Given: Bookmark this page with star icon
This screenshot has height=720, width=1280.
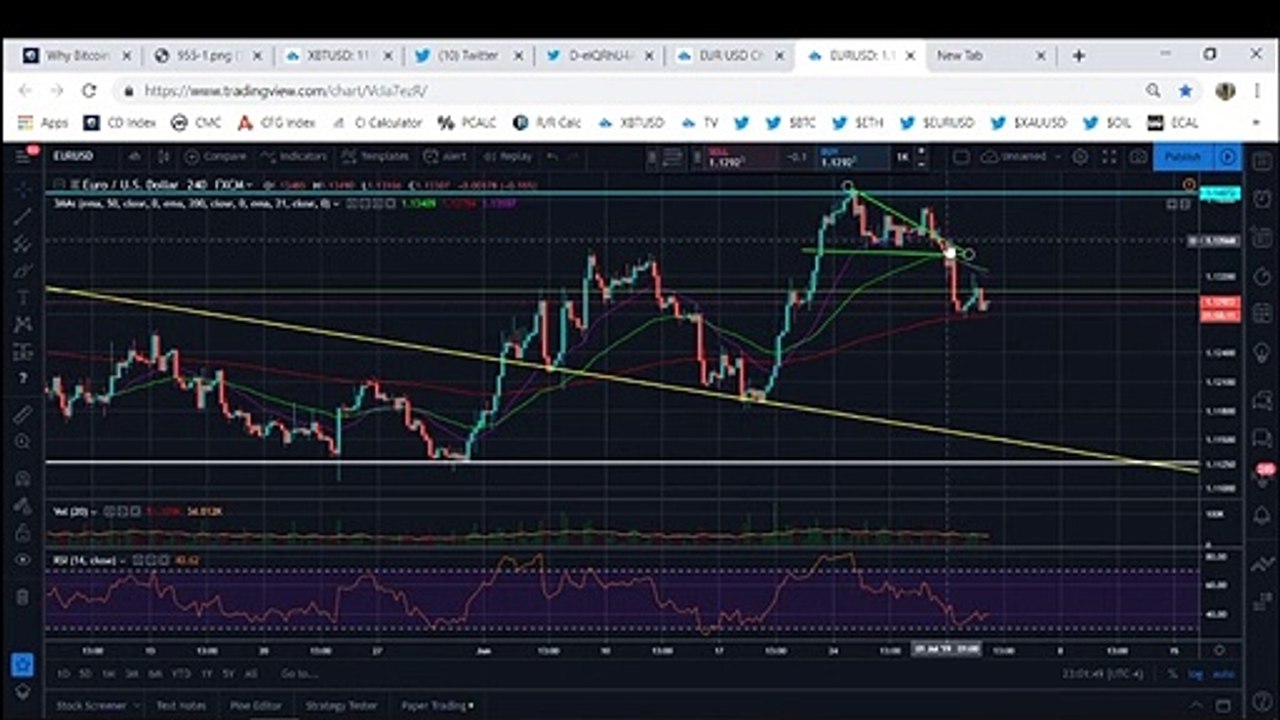Looking at the screenshot, I should click(x=1185, y=91).
